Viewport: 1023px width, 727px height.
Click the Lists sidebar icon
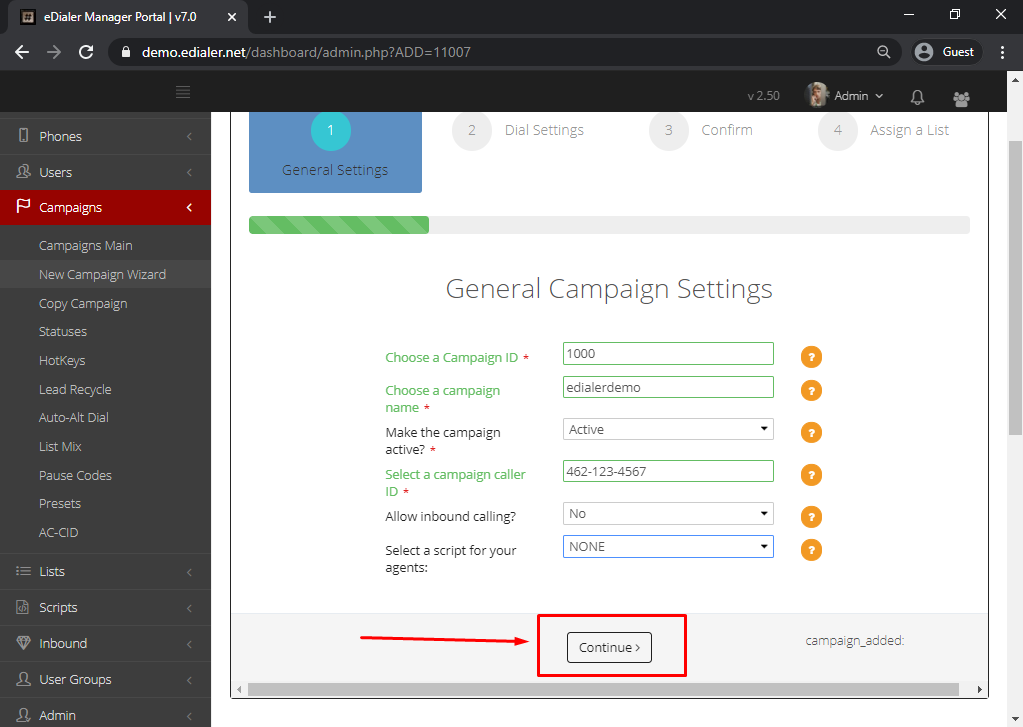tap(23, 571)
